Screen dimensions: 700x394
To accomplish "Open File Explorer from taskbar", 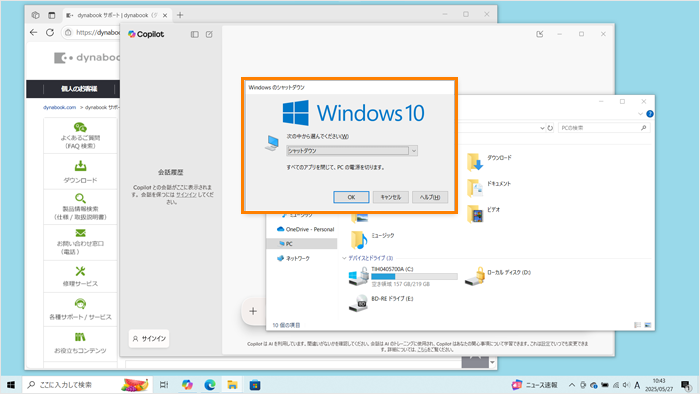I will 232,385.
